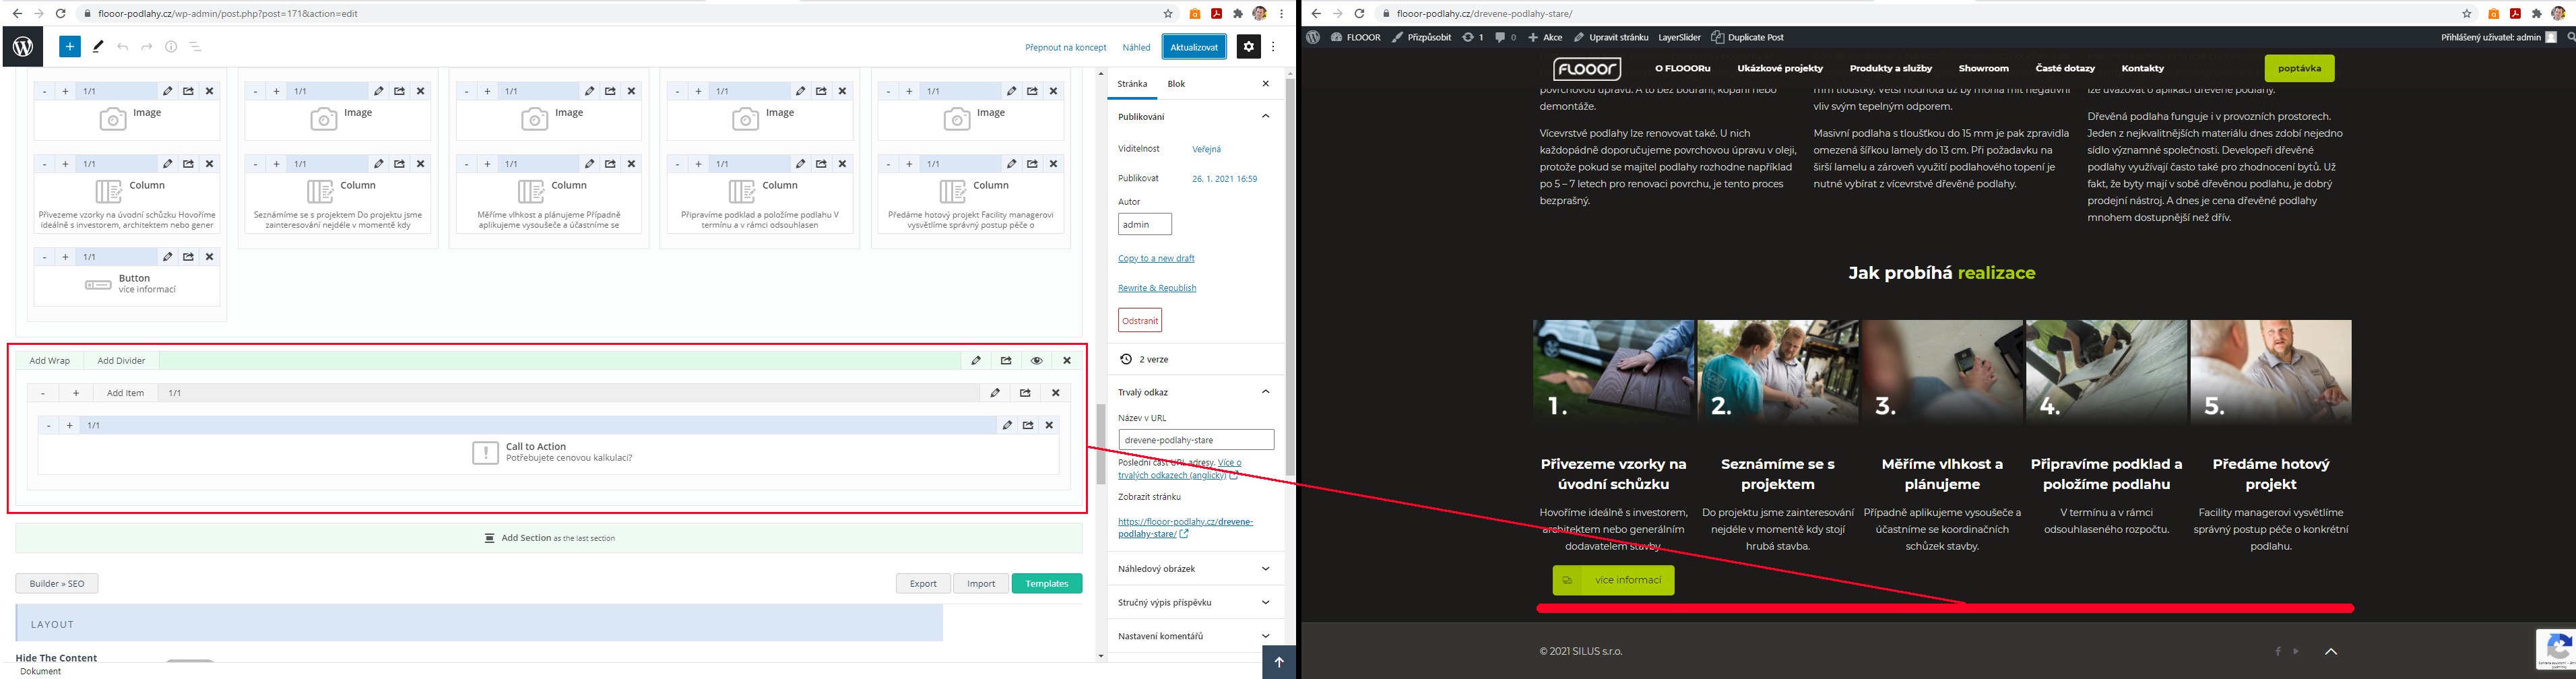Open content details info icon in editor toolbar
Screen dimensions: 2576x679
[171, 46]
